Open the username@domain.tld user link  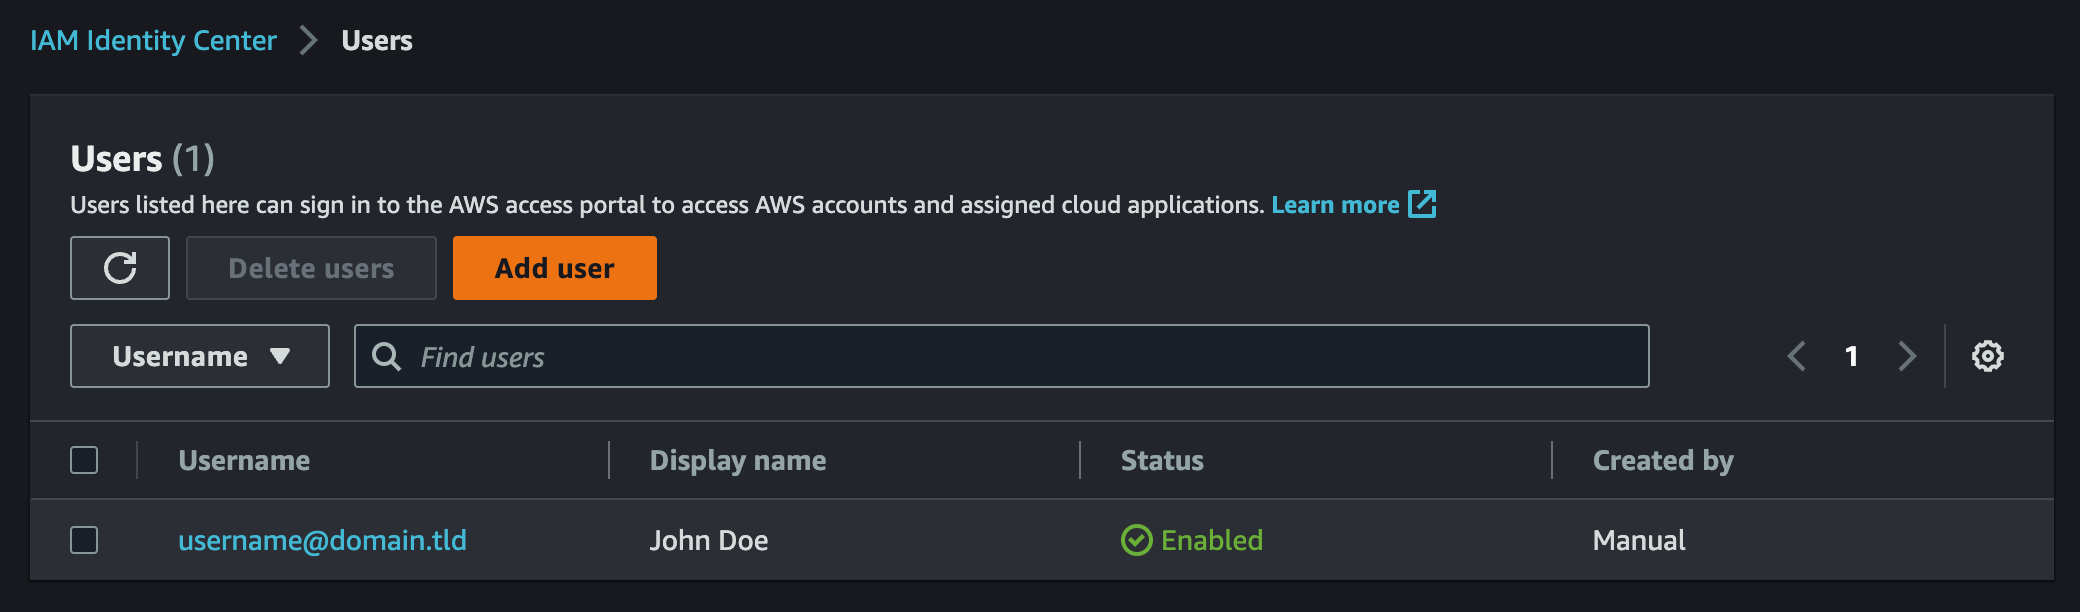click(322, 540)
